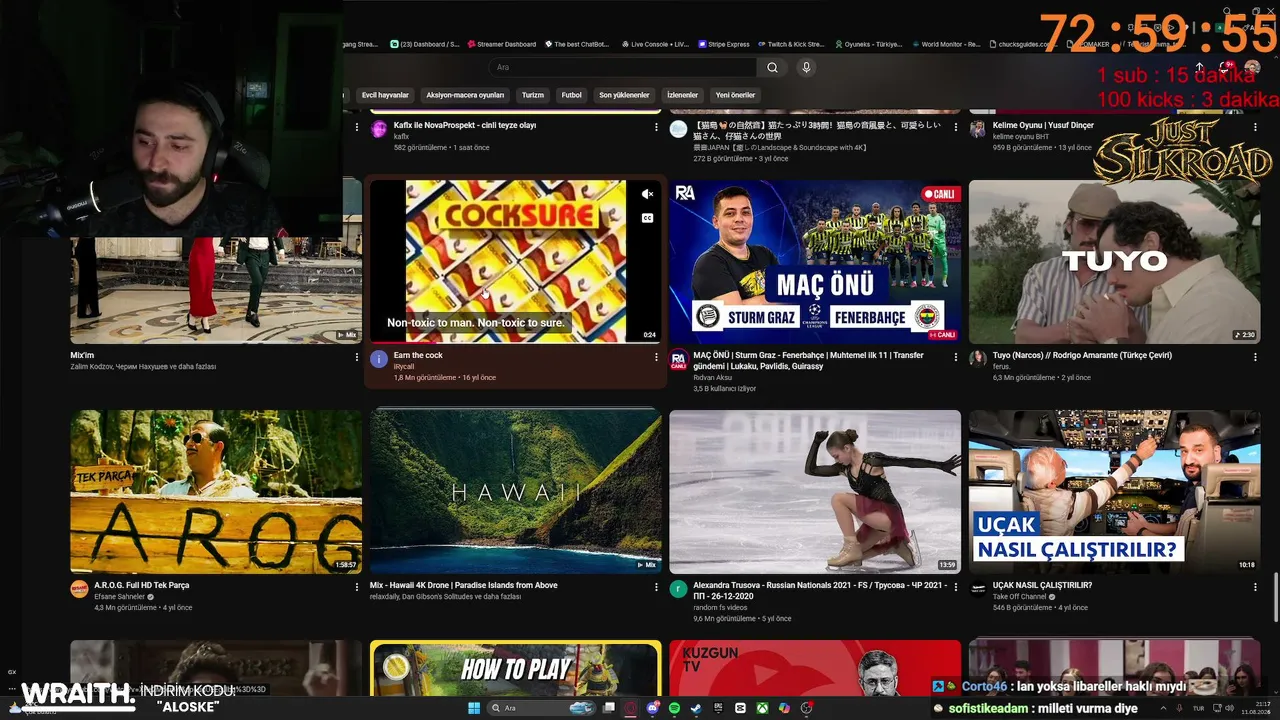This screenshot has width=1280, height=720.
Task: Open options menu for 'Kelime Oyunu | Yusuf Dinçer'
Action: click(x=1255, y=127)
